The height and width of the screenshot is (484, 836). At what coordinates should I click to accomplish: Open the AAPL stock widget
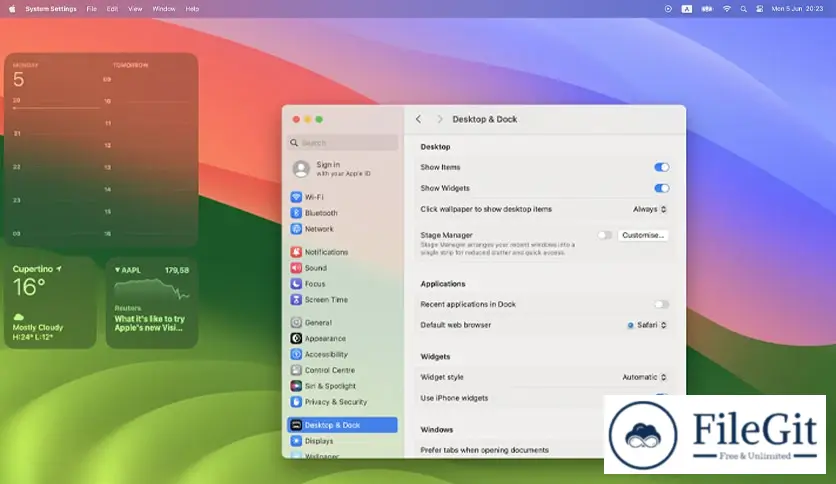click(152, 303)
